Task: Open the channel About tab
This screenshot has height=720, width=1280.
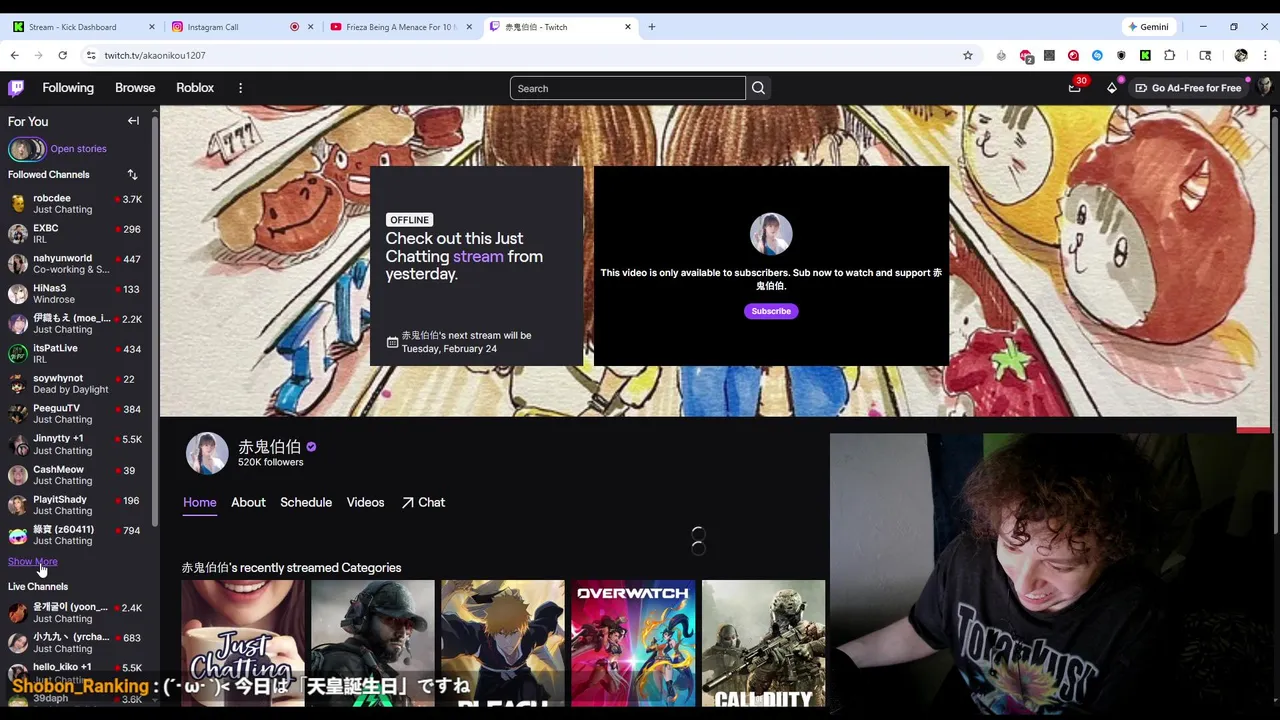Action: (x=248, y=502)
